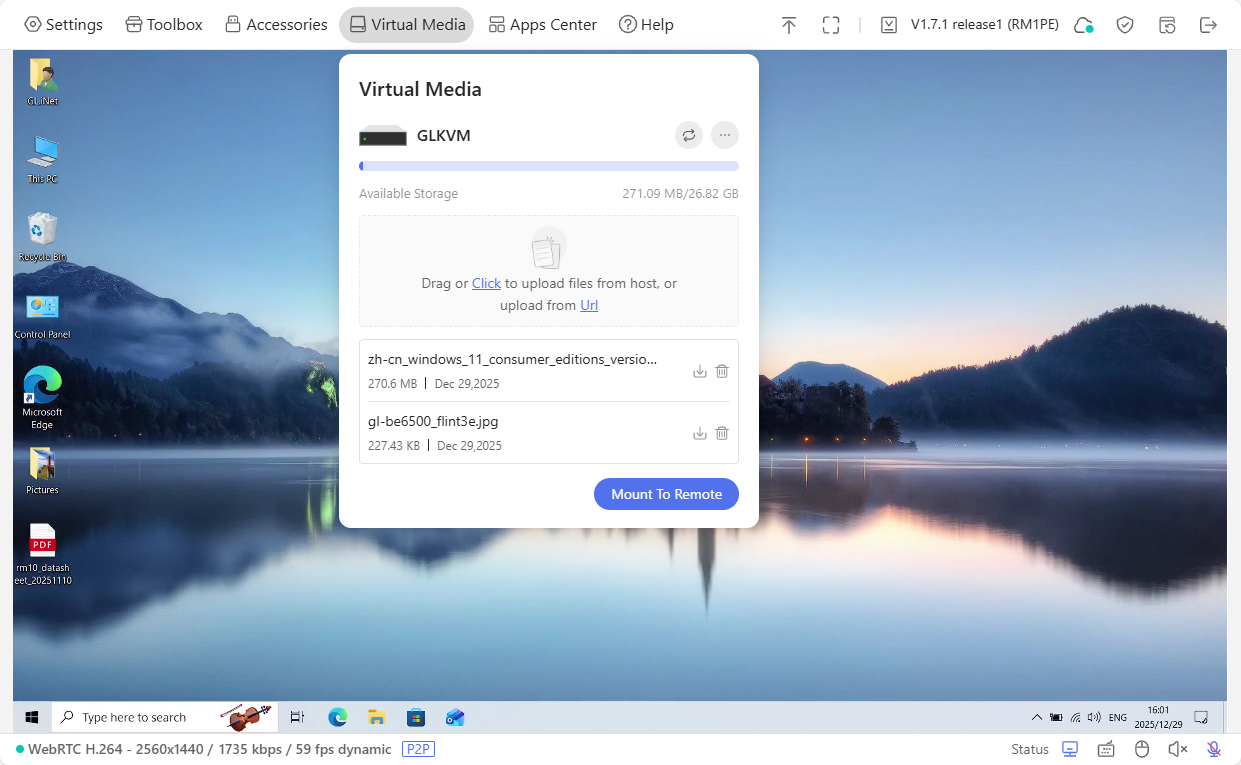
Task: Open the security shield icon in the toolbar
Action: coord(1124,24)
